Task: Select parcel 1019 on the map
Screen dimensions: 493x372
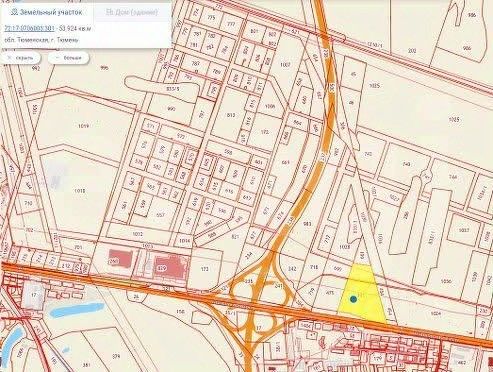Action: 84,126
